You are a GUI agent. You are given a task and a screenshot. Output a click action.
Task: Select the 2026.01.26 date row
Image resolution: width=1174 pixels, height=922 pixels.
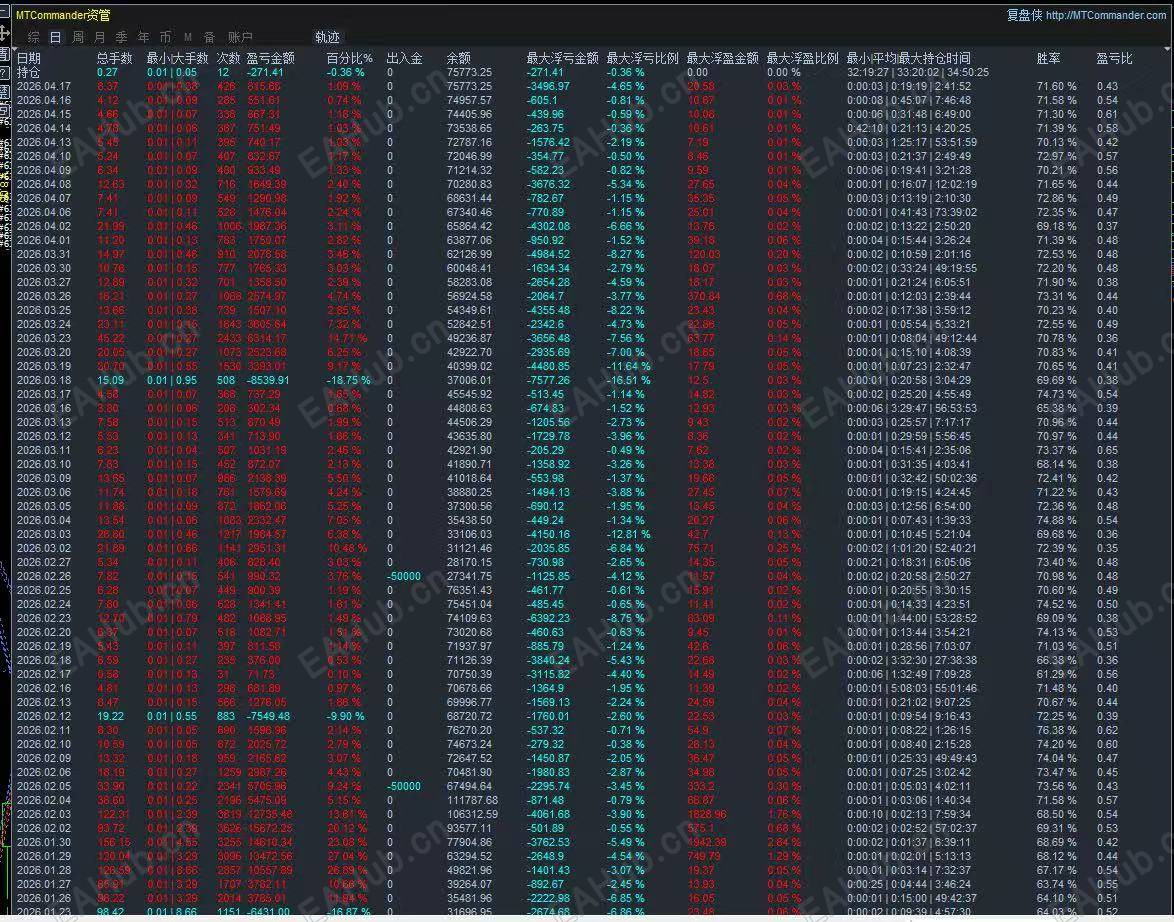click(x=44, y=898)
